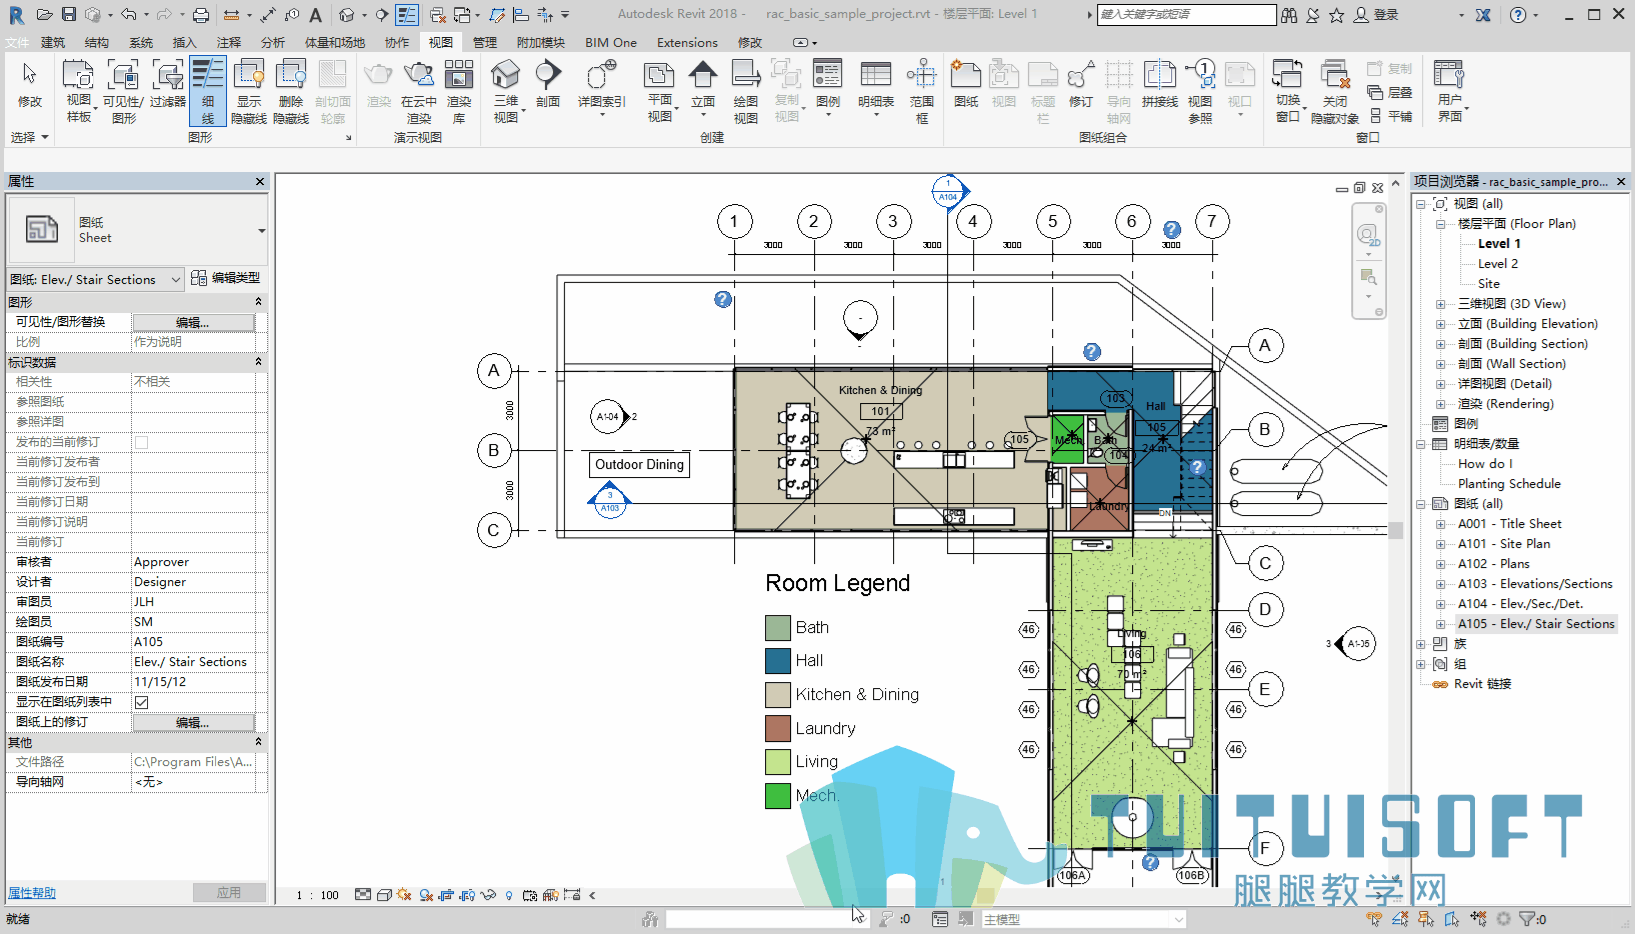
Task: Click the keyword search input field
Action: click(x=1186, y=15)
